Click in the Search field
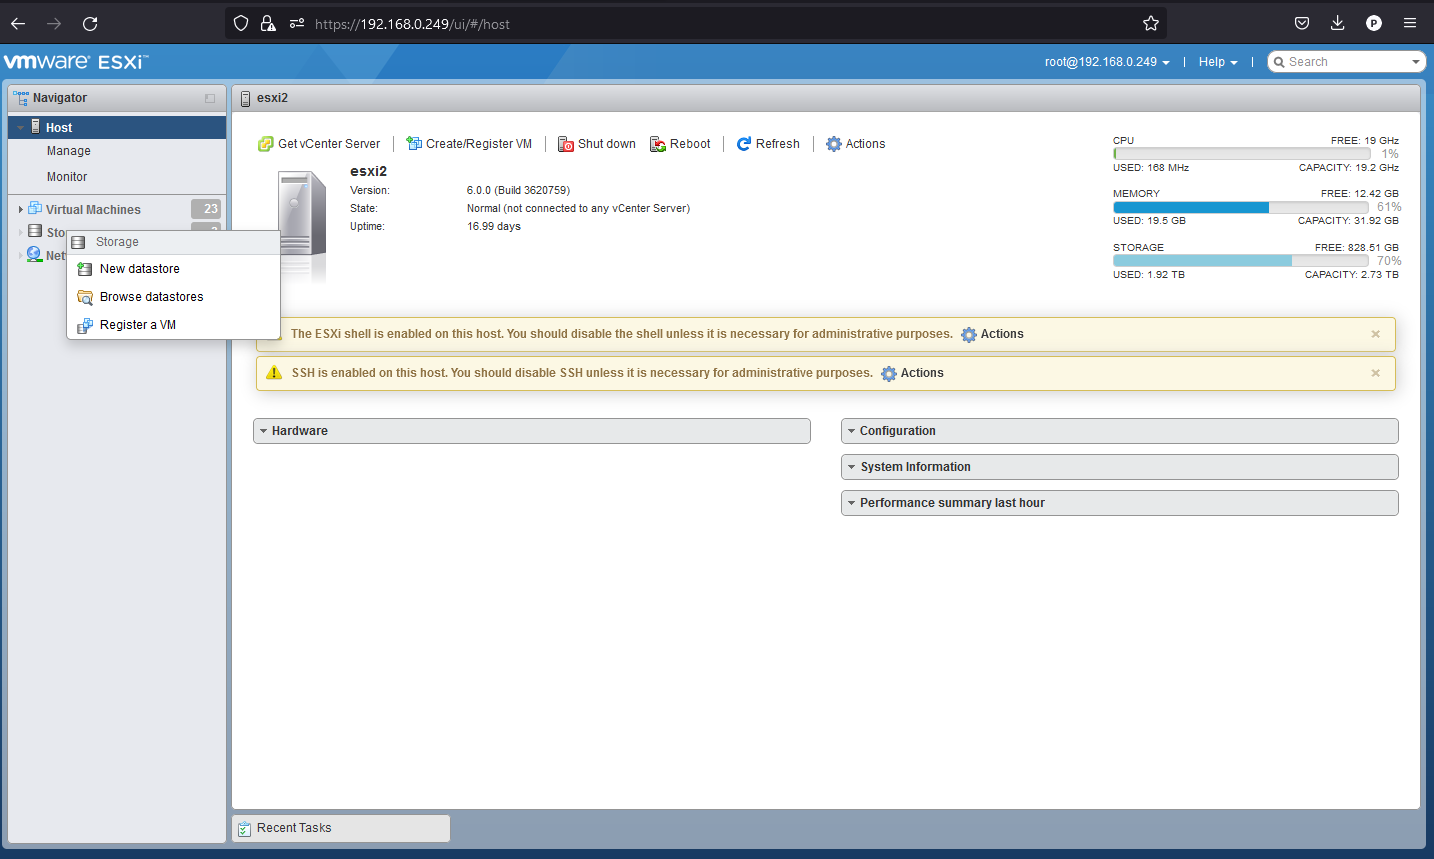The image size is (1434, 859). pyautogui.click(x=1345, y=62)
